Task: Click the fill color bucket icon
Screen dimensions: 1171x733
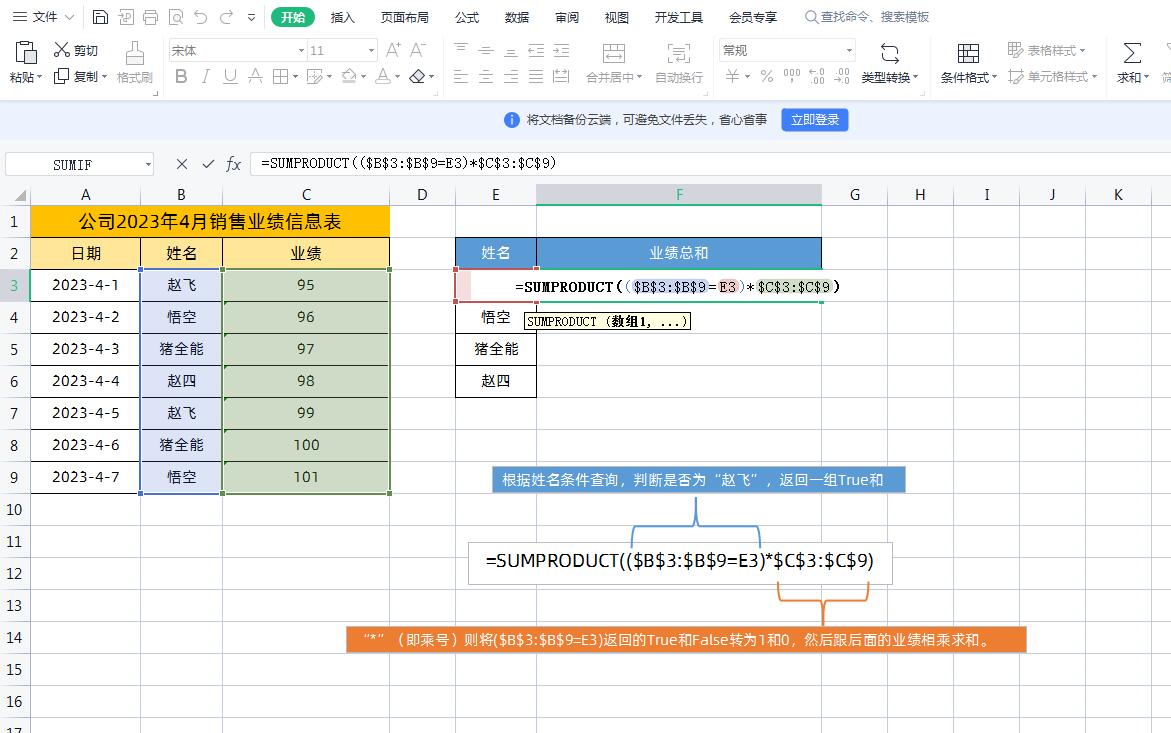Action: click(x=349, y=77)
